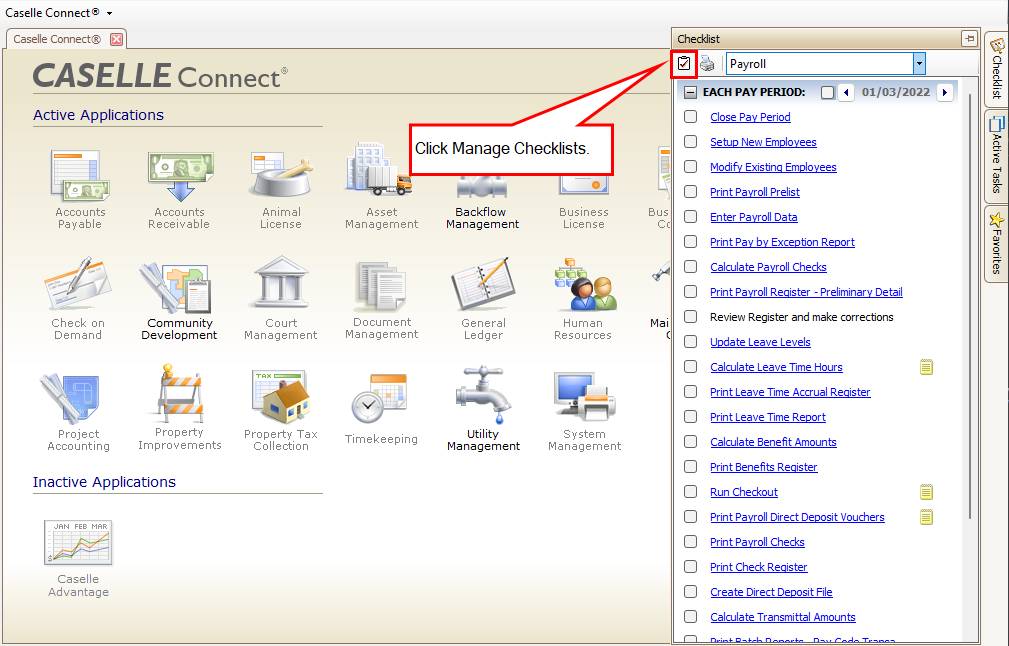
Task: Launch the Animal License application
Action: pyautogui.click(x=281, y=190)
